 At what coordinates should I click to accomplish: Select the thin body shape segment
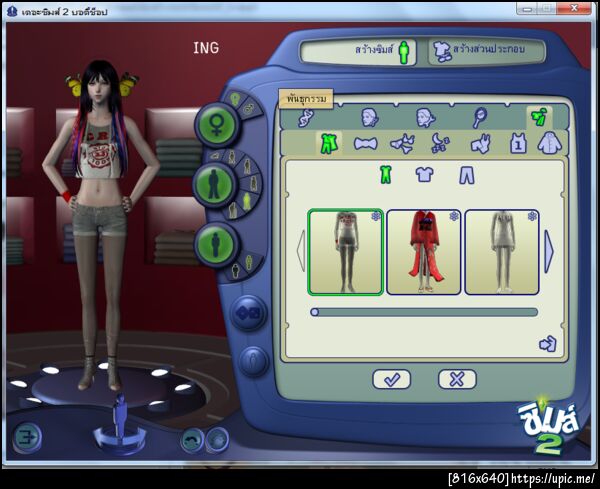(249, 262)
